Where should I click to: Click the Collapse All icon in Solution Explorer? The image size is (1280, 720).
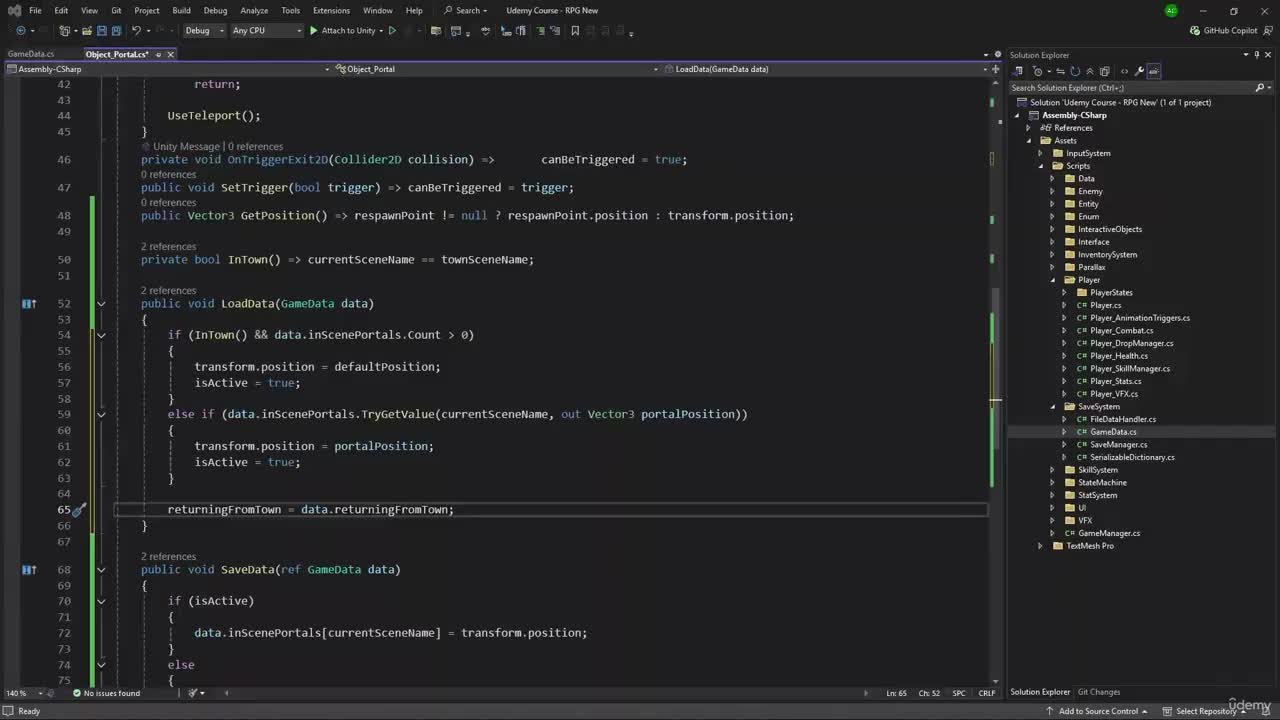pyautogui.click(x=1090, y=71)
